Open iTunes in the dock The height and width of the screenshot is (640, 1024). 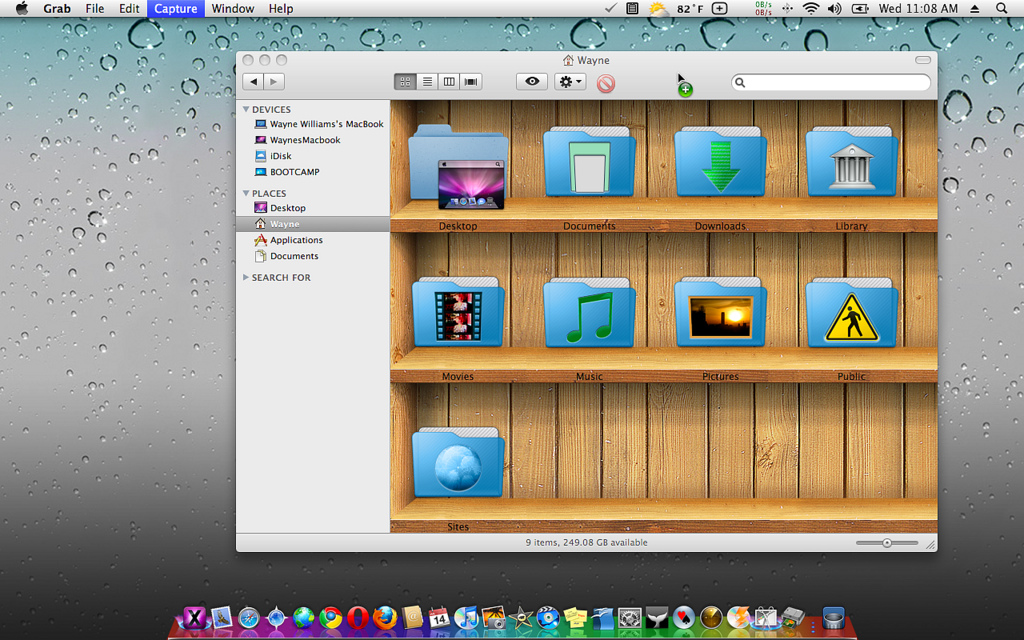pyautogui.click(x=466, y=617)
